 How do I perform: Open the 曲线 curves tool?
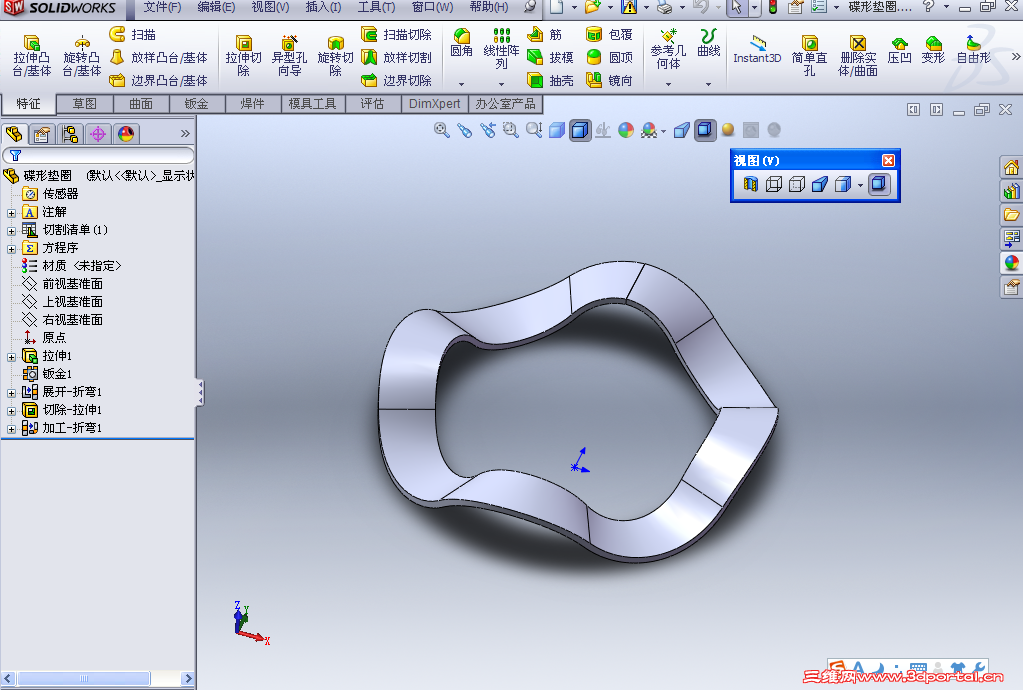709,42
